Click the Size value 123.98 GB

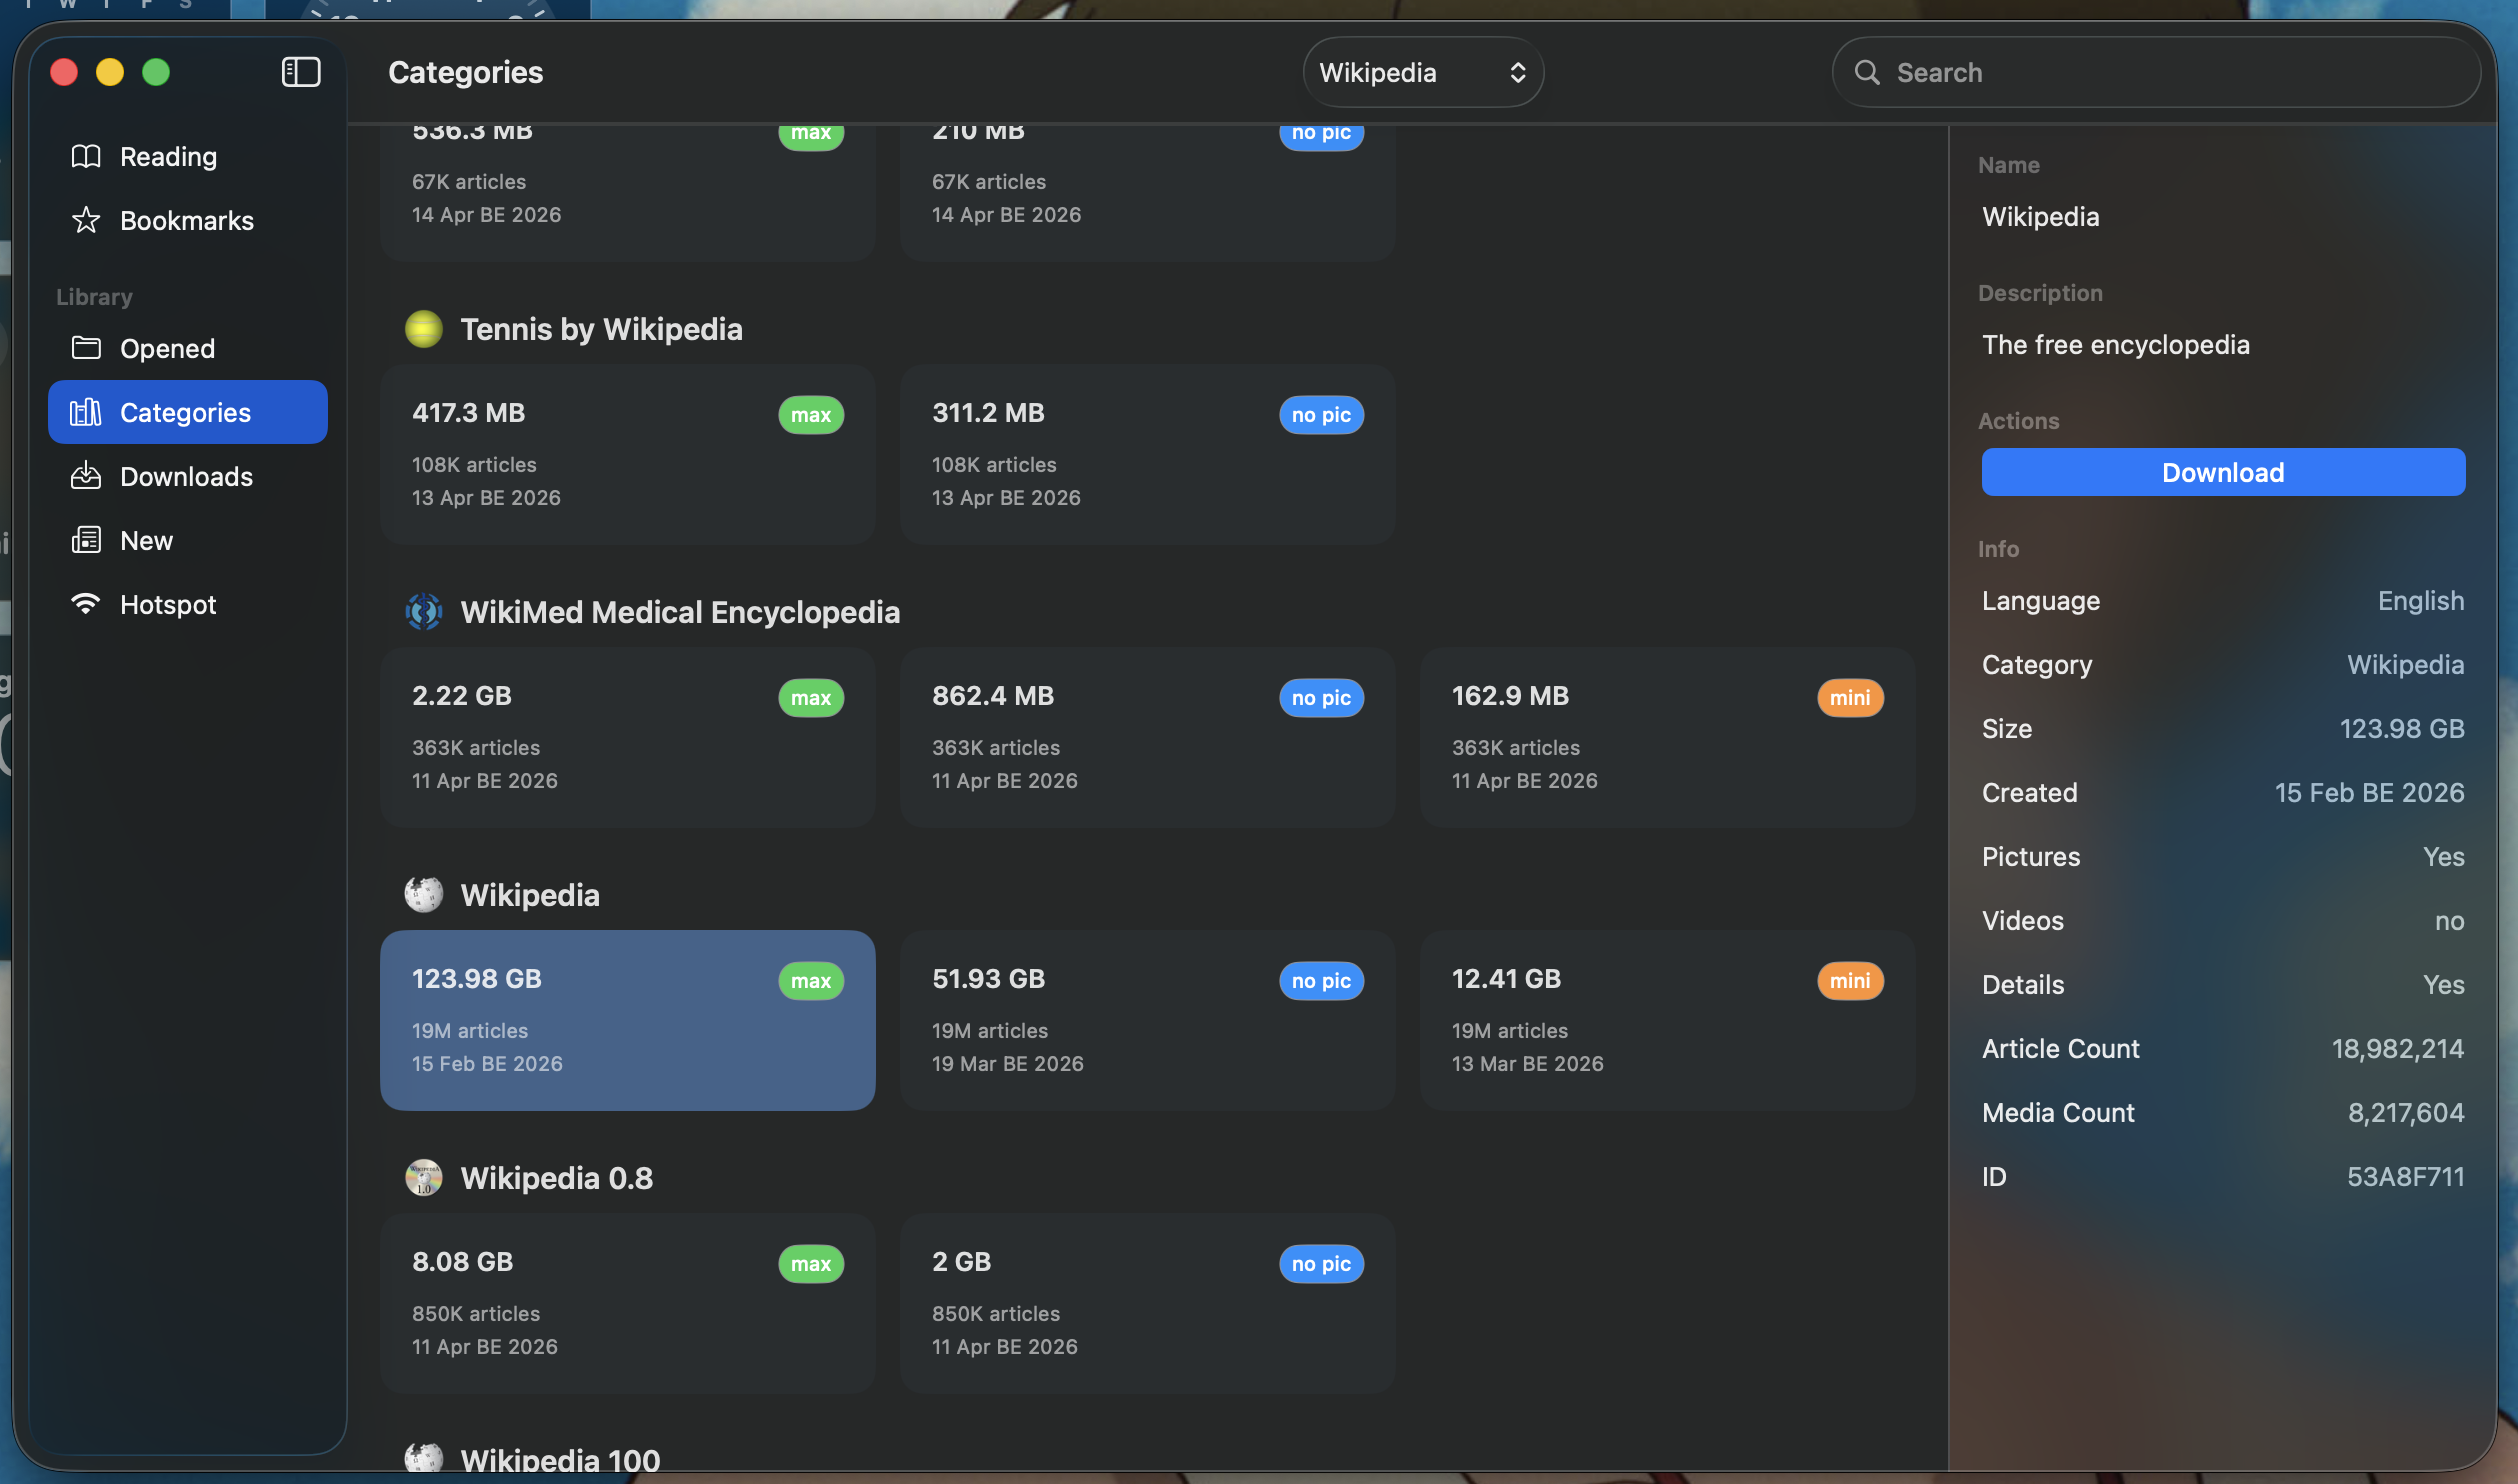point(2401,728)
